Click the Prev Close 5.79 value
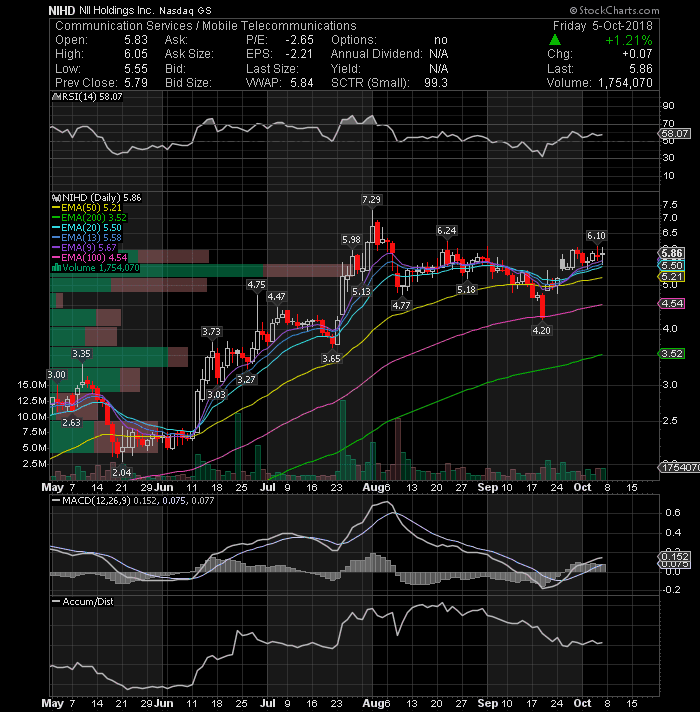The width and height of the screenshot is (700, 712). click(136, 83)
